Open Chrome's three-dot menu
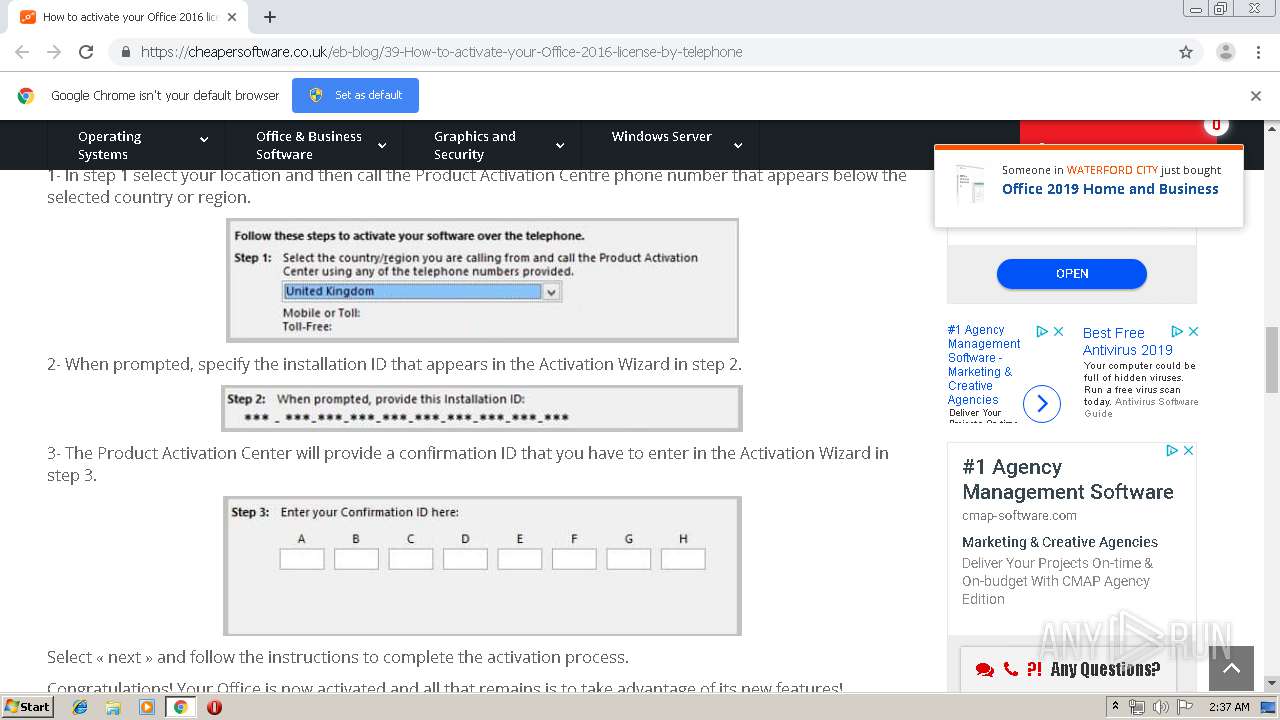Screen dimensions: 1280x720 pos(1259,52)
